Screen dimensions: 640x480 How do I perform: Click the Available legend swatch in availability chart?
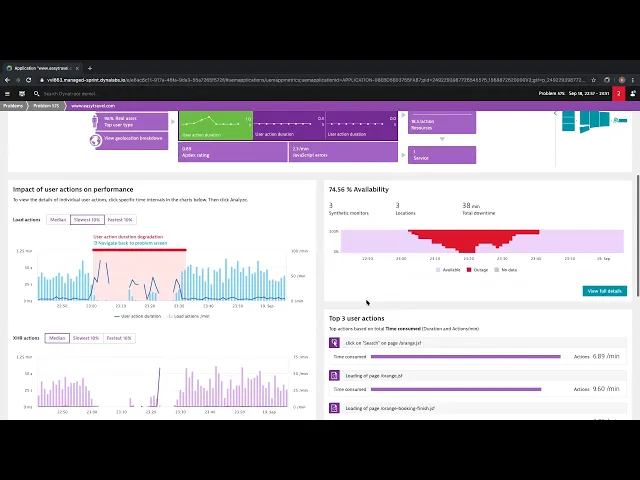[438, 270]
